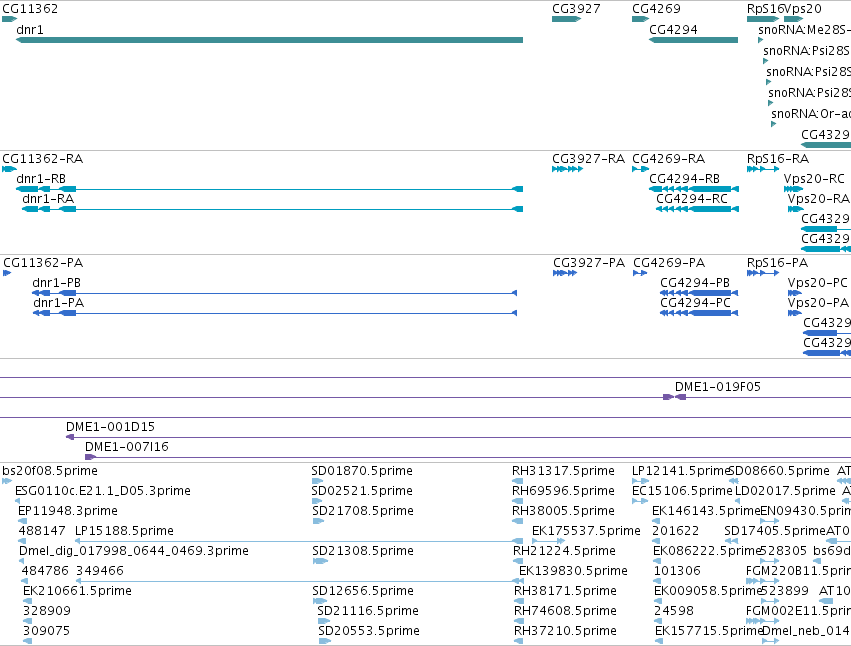851x646 pixels.
Task: Click the purple arrow glyphs under DME1-019F05
Action: point(675,397)
